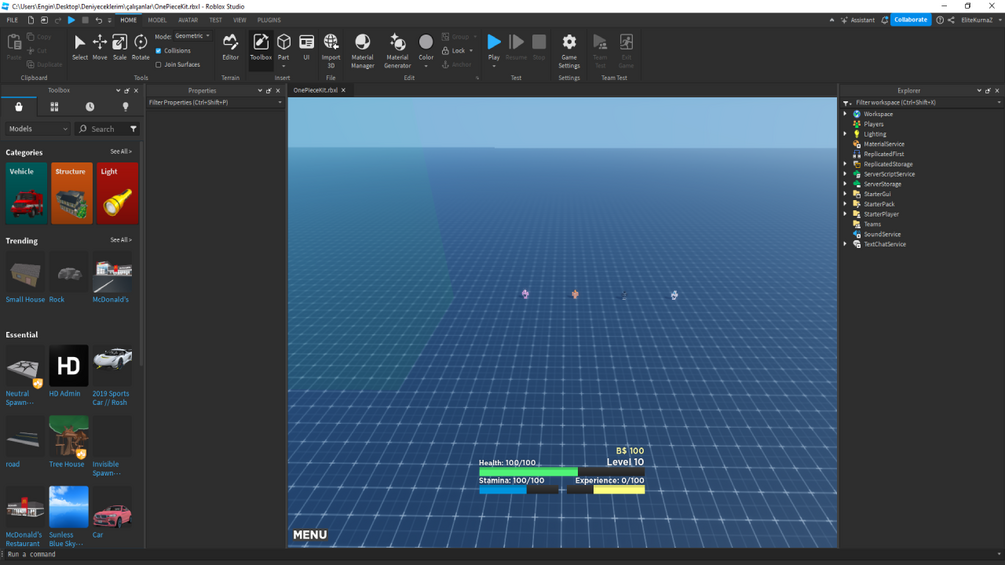Open the Material Manager
This screenshot has width=1005, height=565.
[362, 51]
